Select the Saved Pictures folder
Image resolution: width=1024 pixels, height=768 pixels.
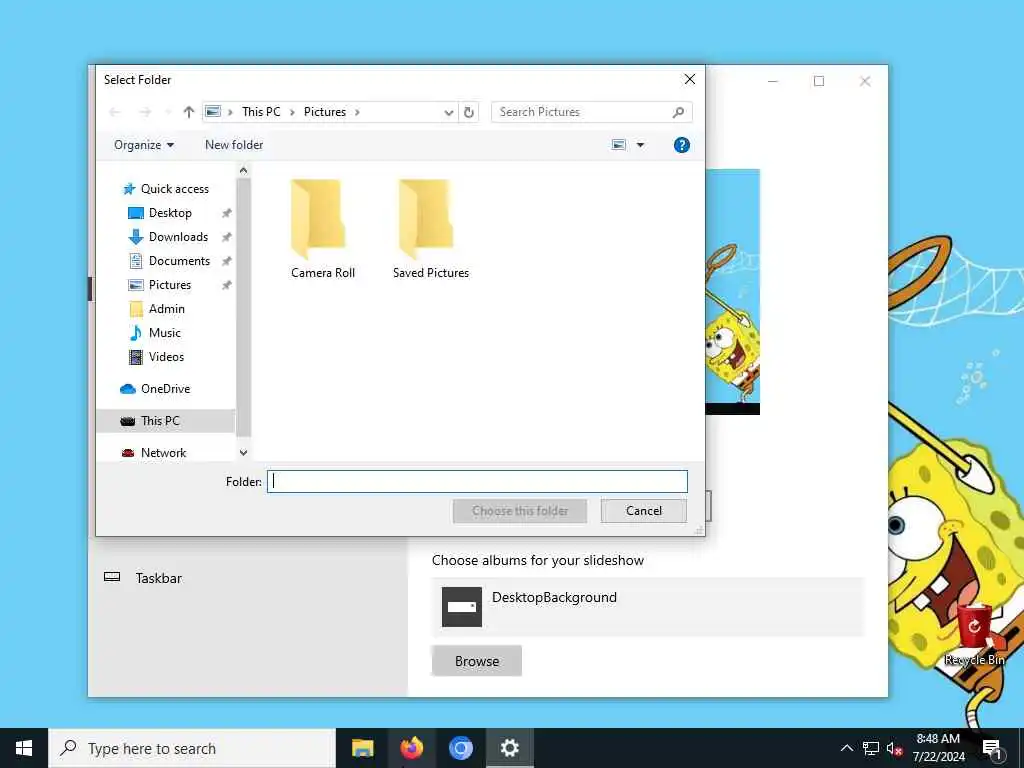(x=431, y=230)
